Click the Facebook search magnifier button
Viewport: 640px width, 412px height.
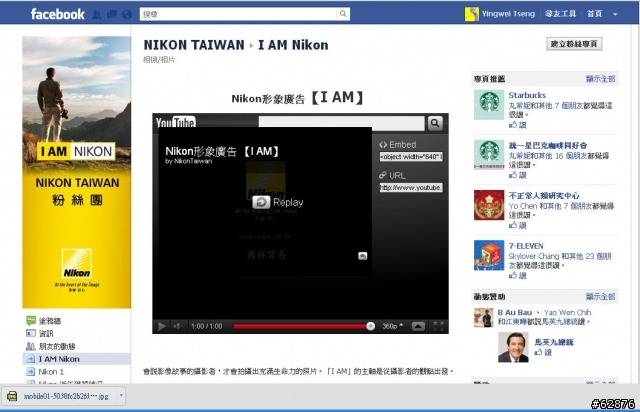pyautogui.click(x=343, y=14)
